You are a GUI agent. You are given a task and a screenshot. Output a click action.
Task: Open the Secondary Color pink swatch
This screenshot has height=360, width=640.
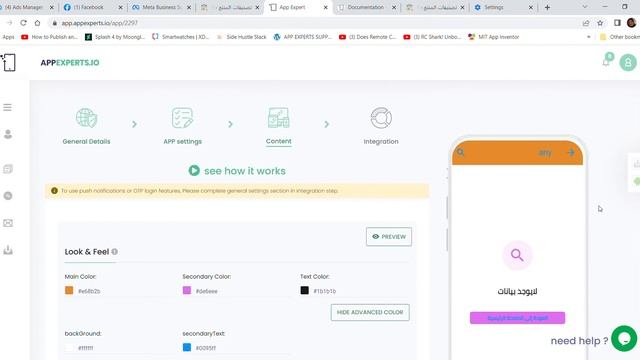(187, 290)
